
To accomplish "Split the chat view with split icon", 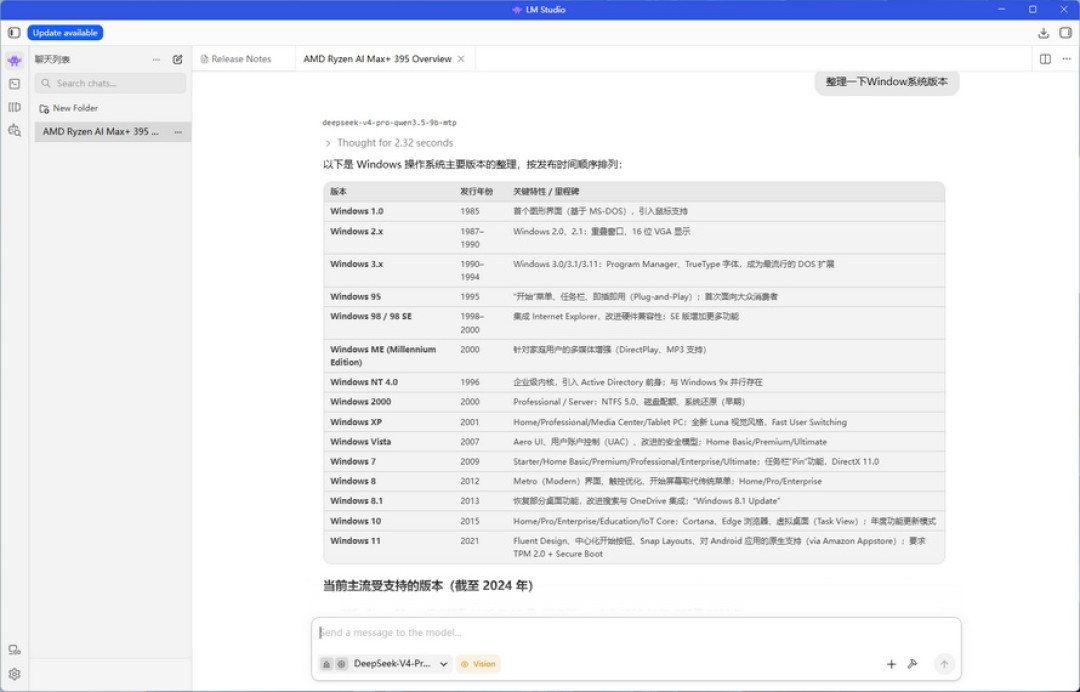I will pyautogui.click(x=1045, y=59).
